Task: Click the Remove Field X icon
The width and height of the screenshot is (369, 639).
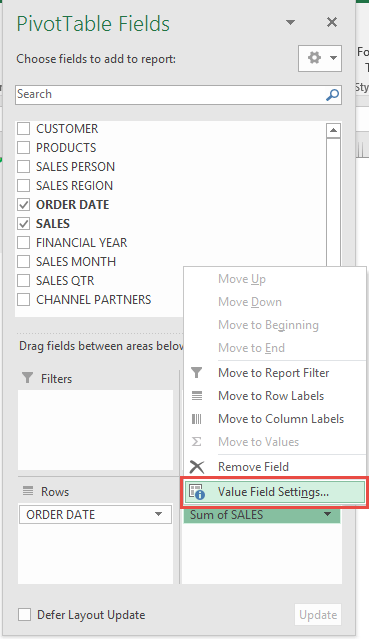Action: point(197,467)
